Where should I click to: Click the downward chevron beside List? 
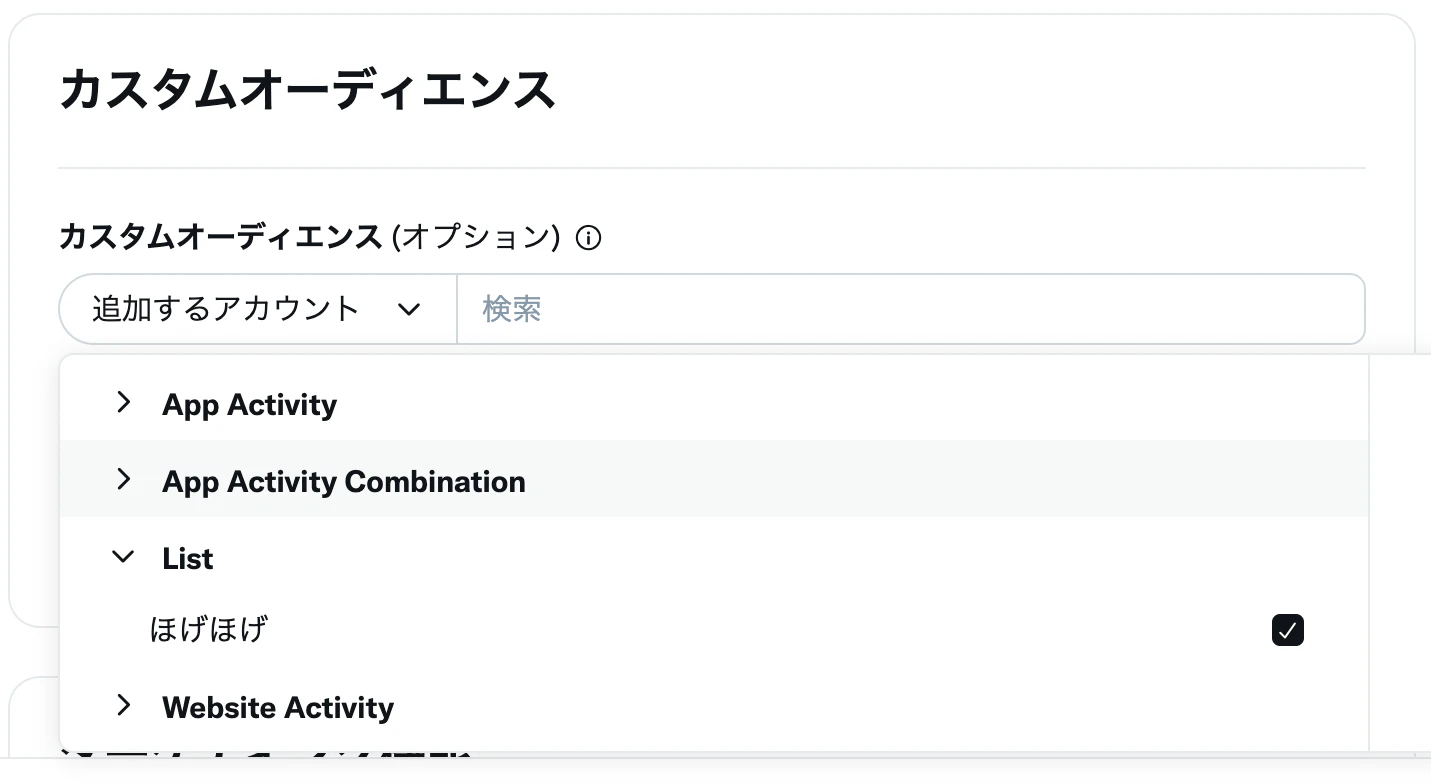tap(123, 557)
